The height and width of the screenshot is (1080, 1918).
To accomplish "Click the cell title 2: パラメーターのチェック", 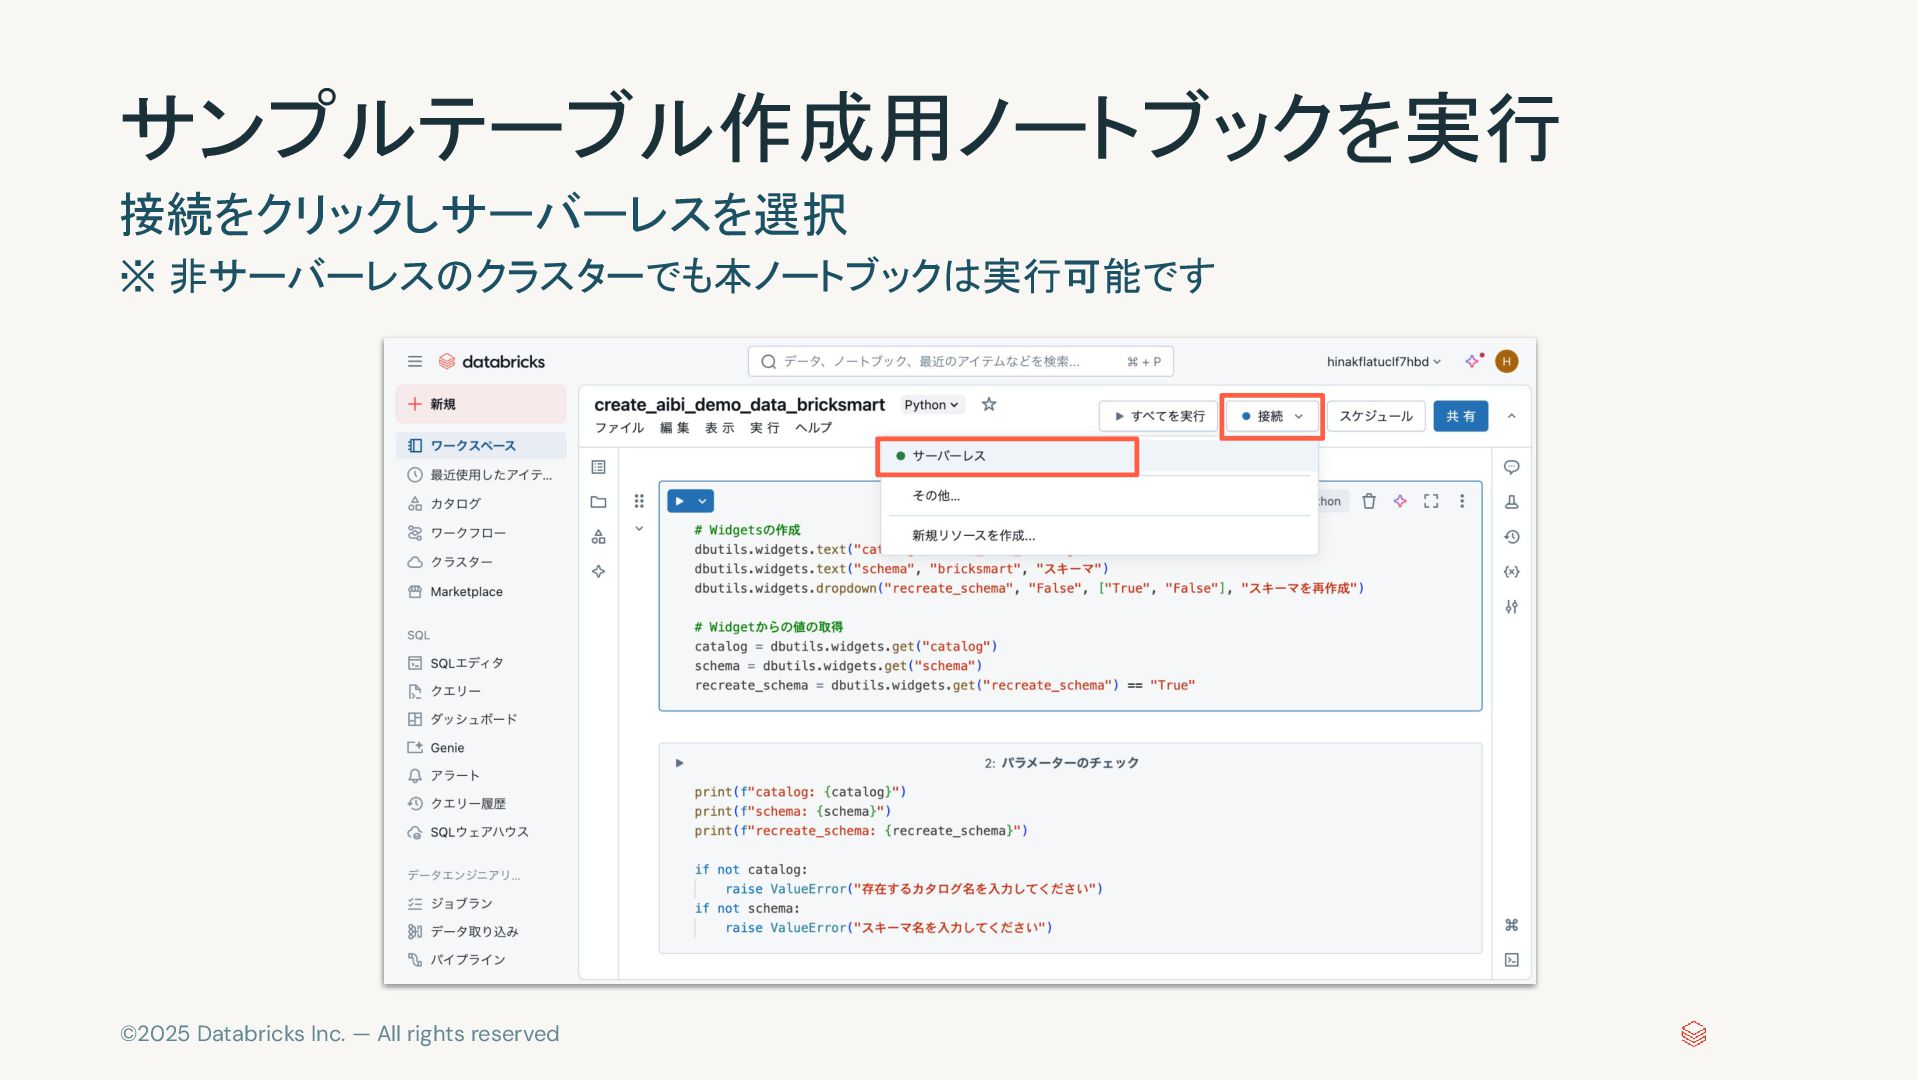I will 1061,763.
